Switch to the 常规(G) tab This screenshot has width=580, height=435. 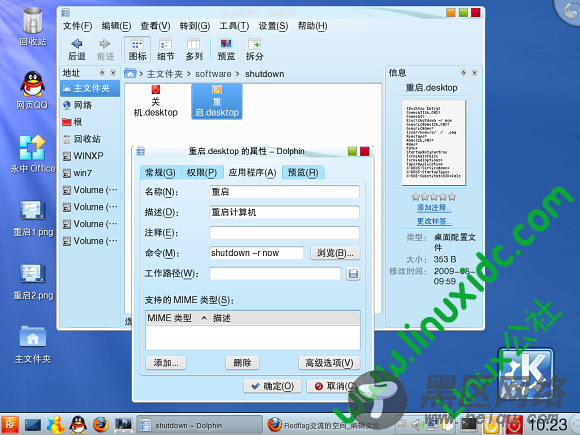click(x=160, y=173)
